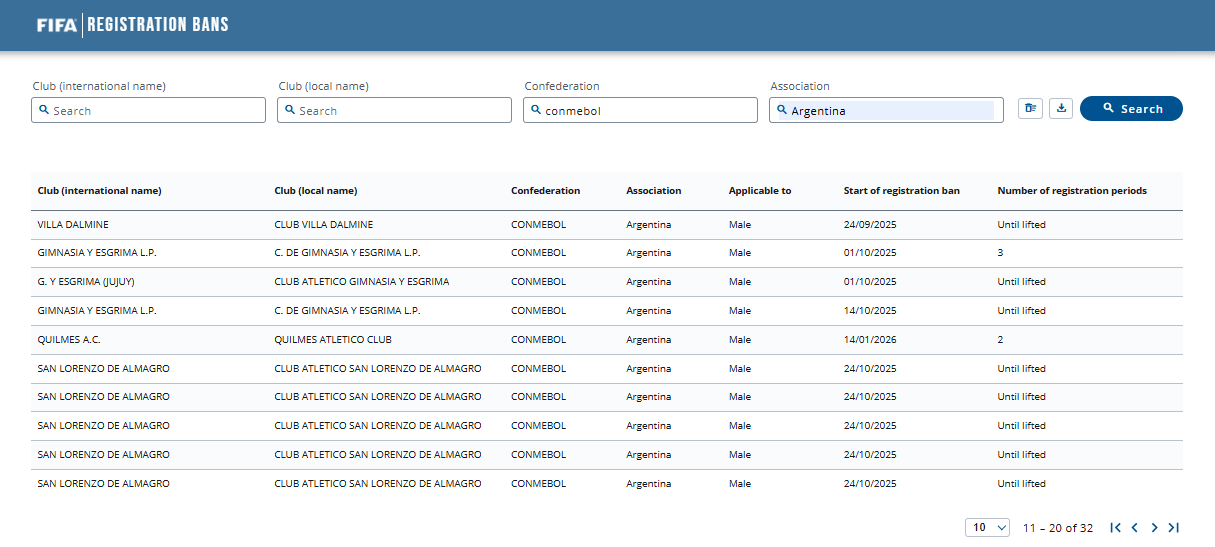Advance to the next results page
The width and height of the screenshot is (1215, 547).
[1154, 528]
